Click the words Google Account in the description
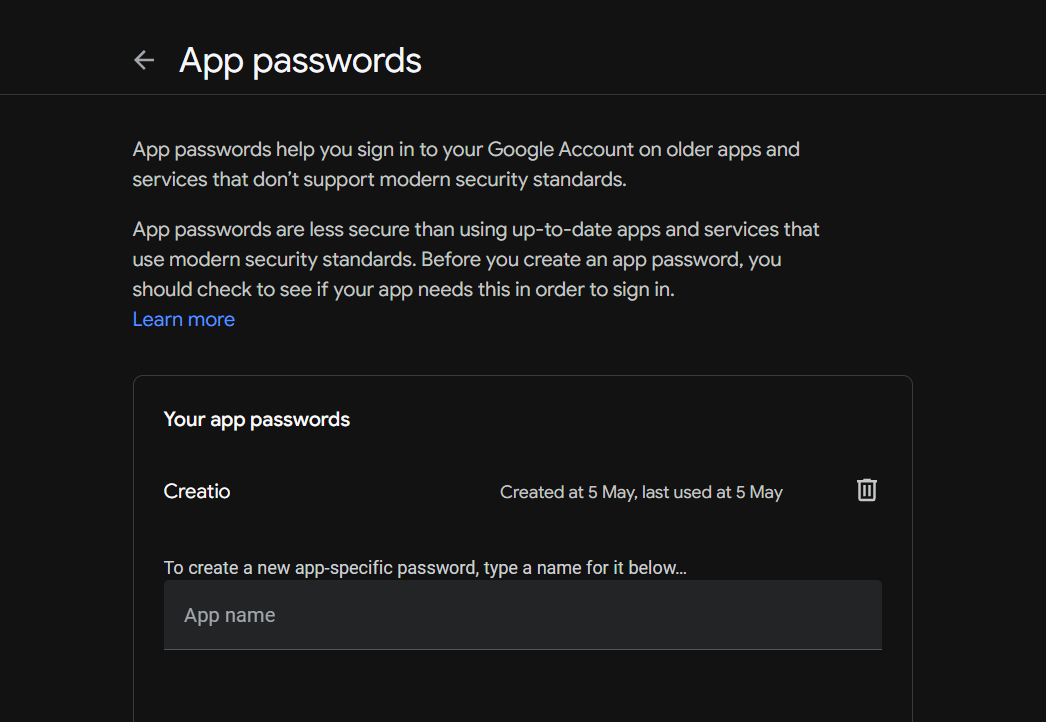 pyautogui.click(x=560, y=149)
